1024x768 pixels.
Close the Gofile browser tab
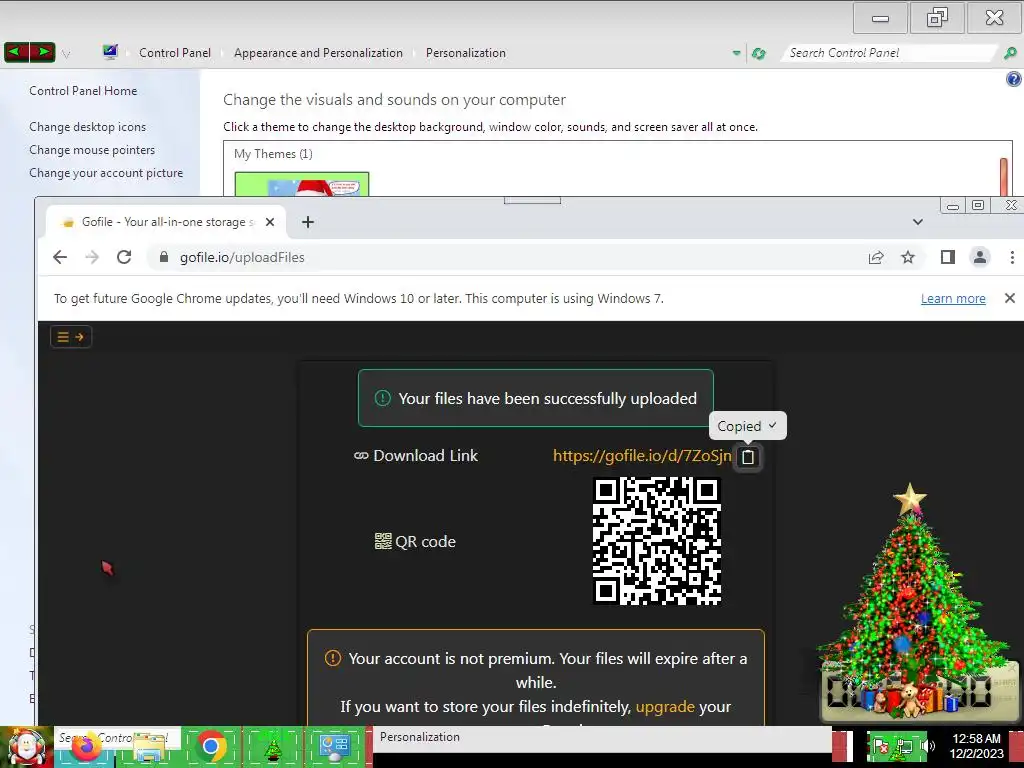coord(270,222)
